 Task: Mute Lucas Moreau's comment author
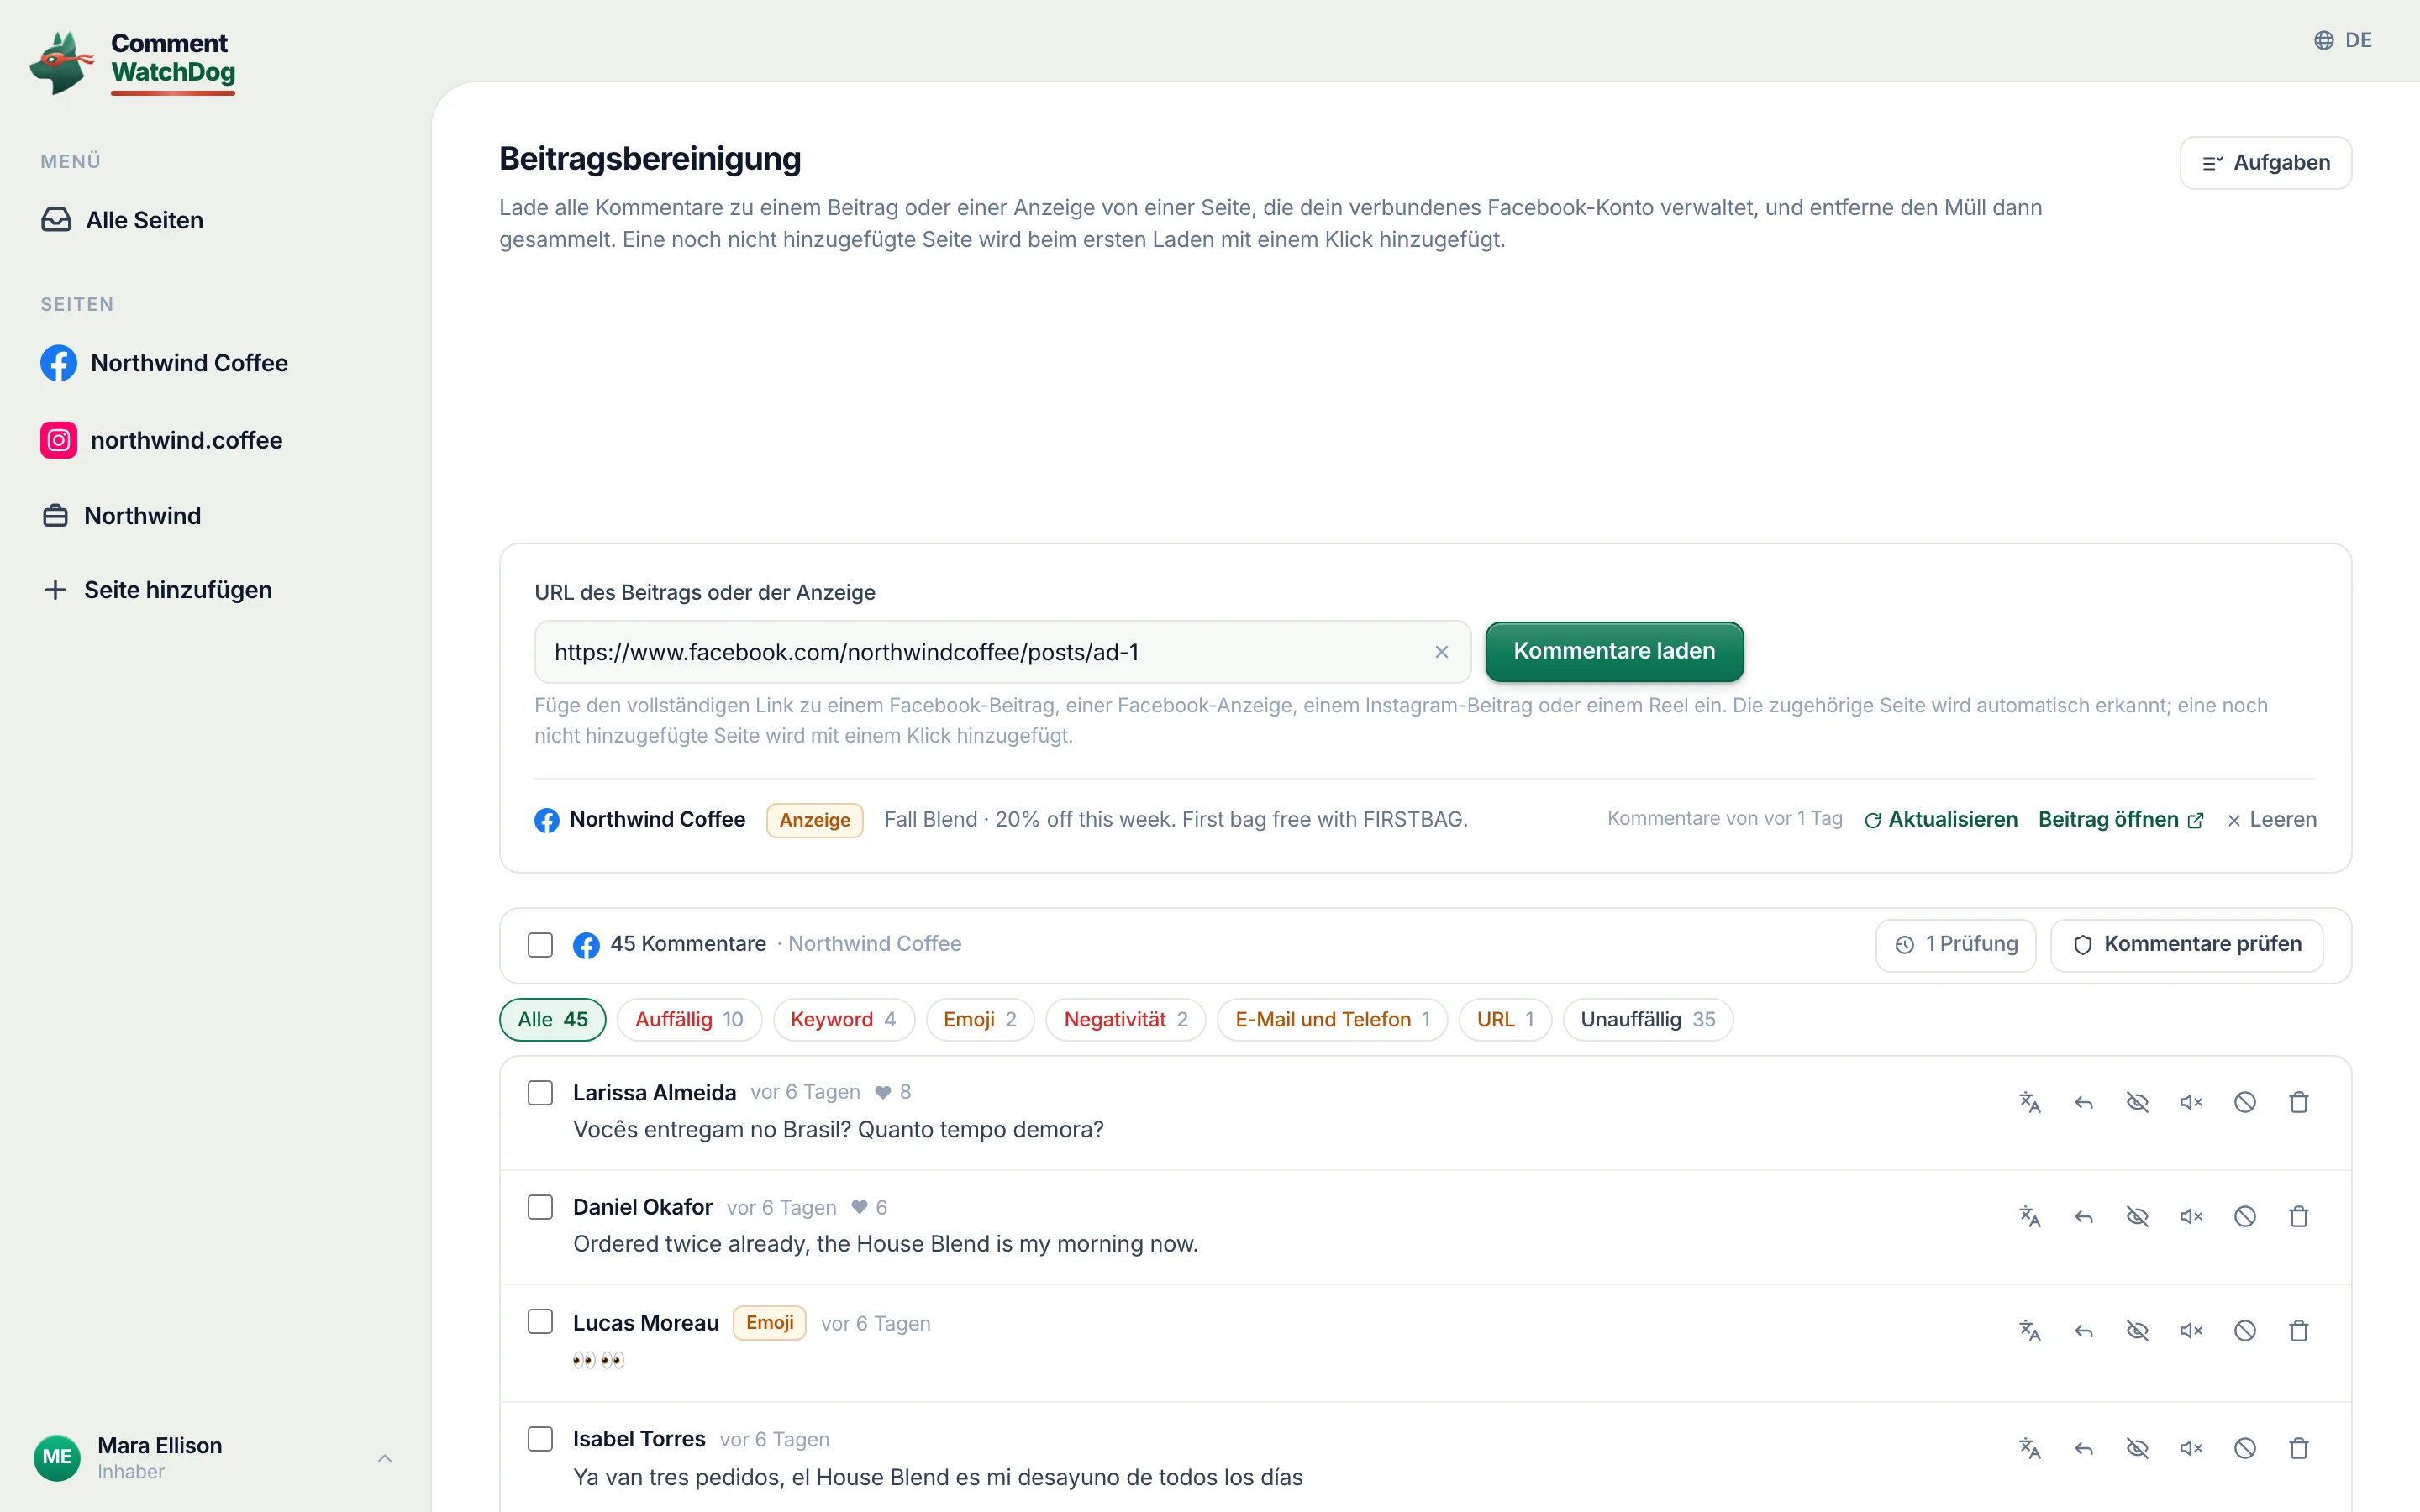point(2191,1330)
